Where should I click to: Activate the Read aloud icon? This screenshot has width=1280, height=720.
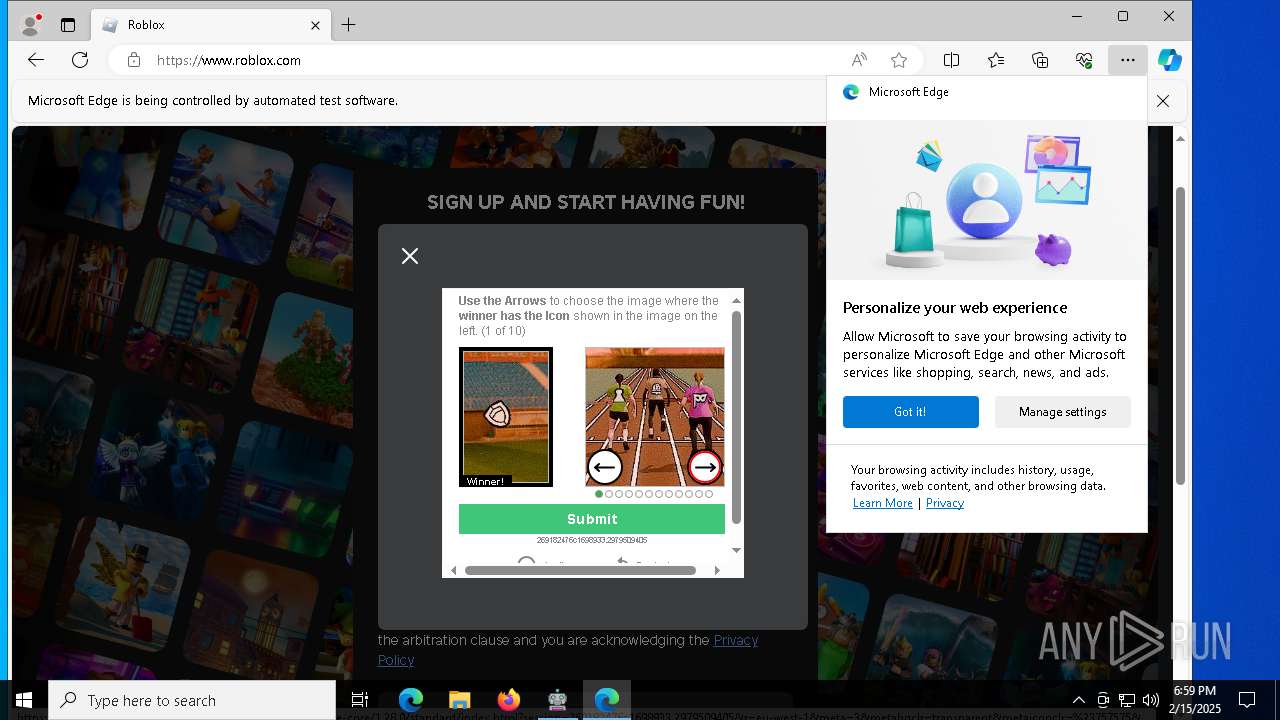[859, 60]
